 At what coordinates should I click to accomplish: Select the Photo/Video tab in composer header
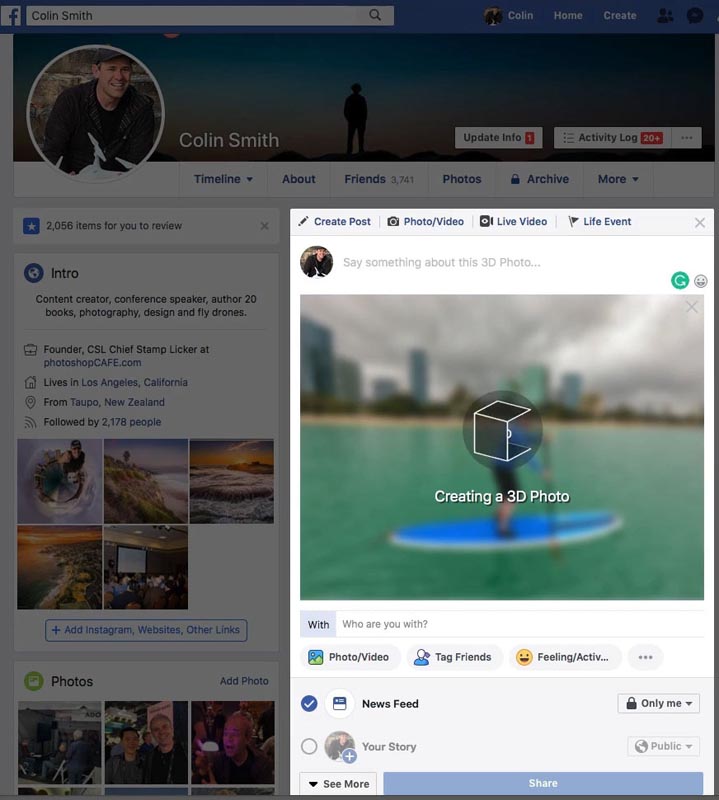click(x=426, y=221)
